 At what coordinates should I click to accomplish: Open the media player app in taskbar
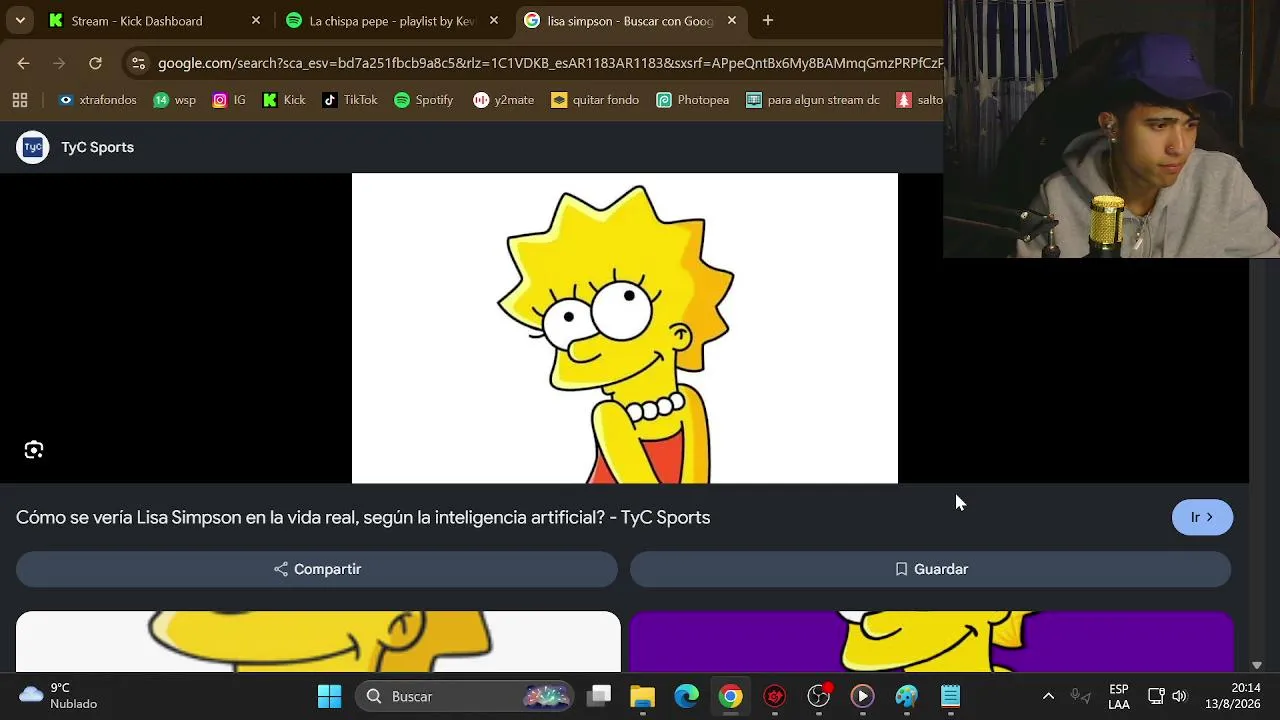pos(862,696)
